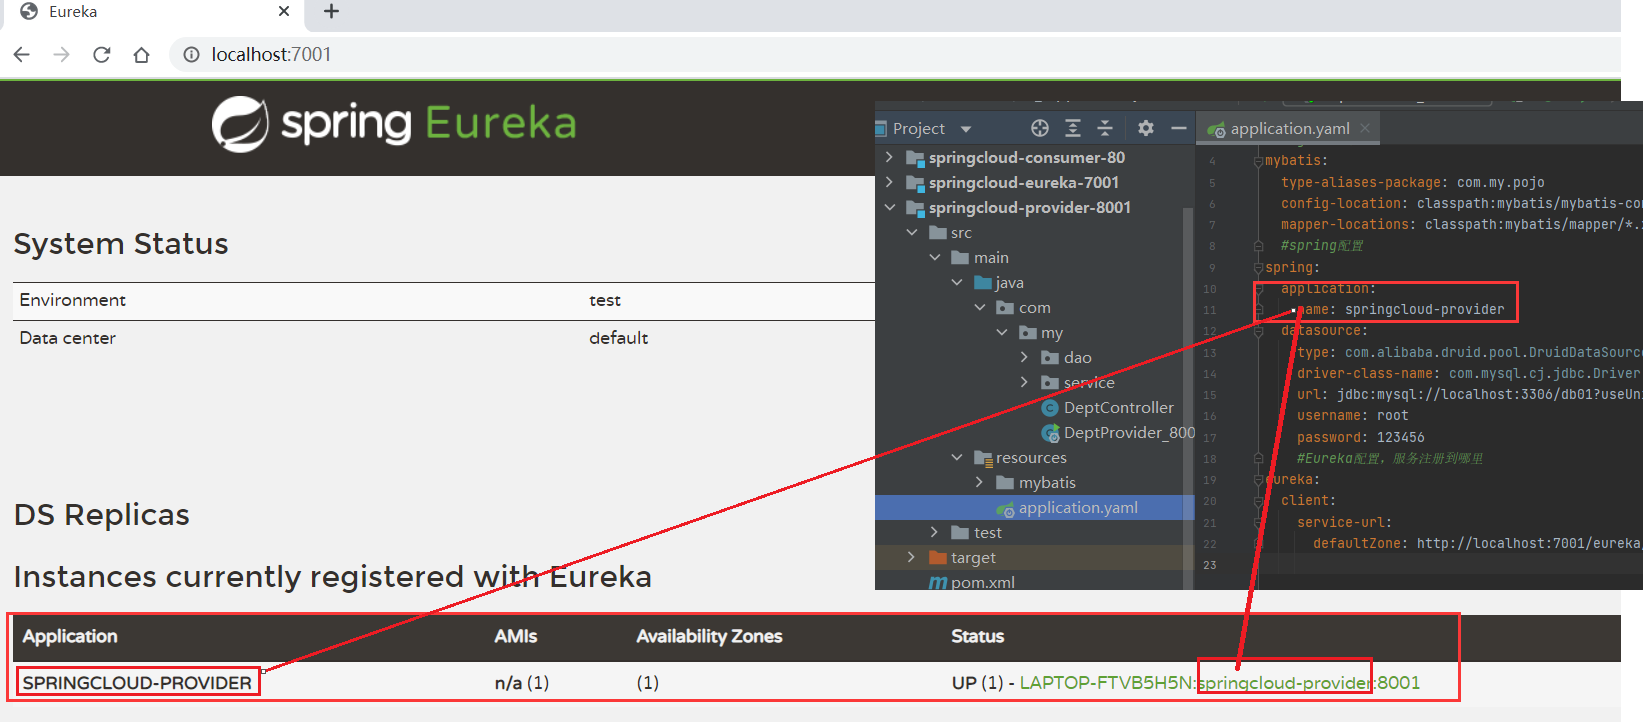This screenshot has width=1643, height=722.
Task: View site information icon in address bar
Action: (x=191, y=54)
